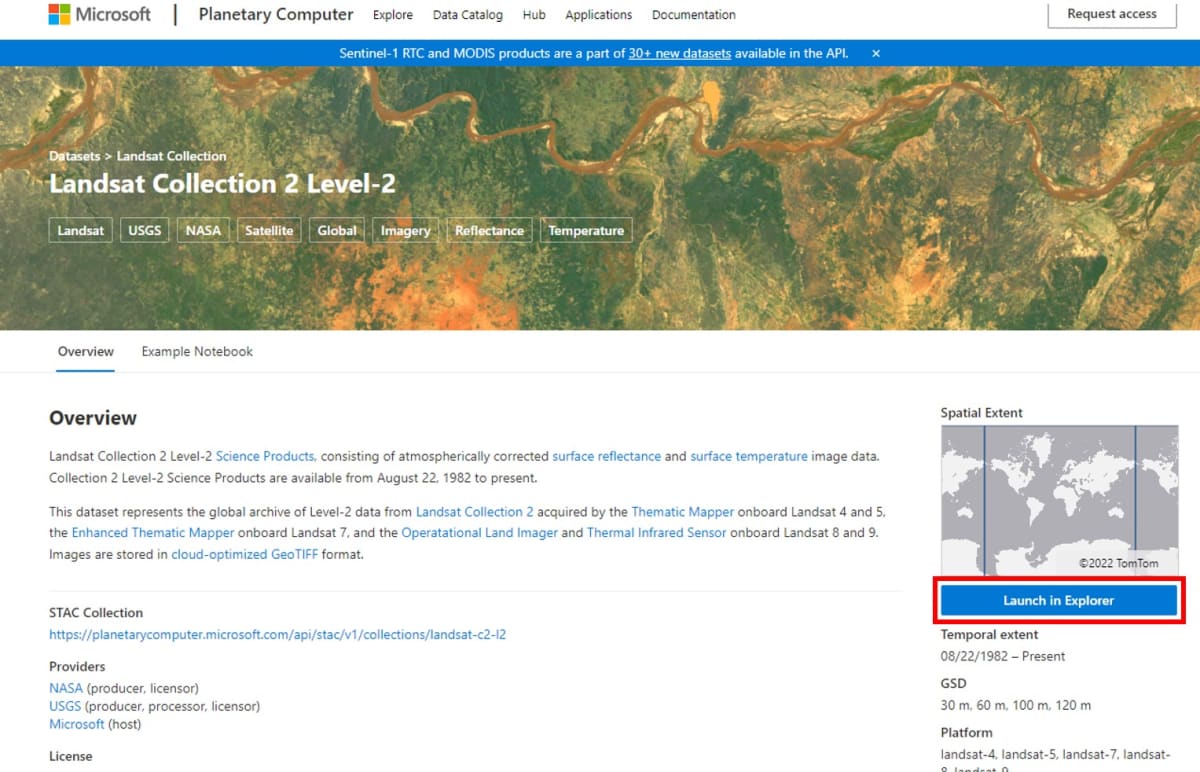Screen dimensions: 1200x772
Task: Open the Science Products link
Action: click(266, 456)
